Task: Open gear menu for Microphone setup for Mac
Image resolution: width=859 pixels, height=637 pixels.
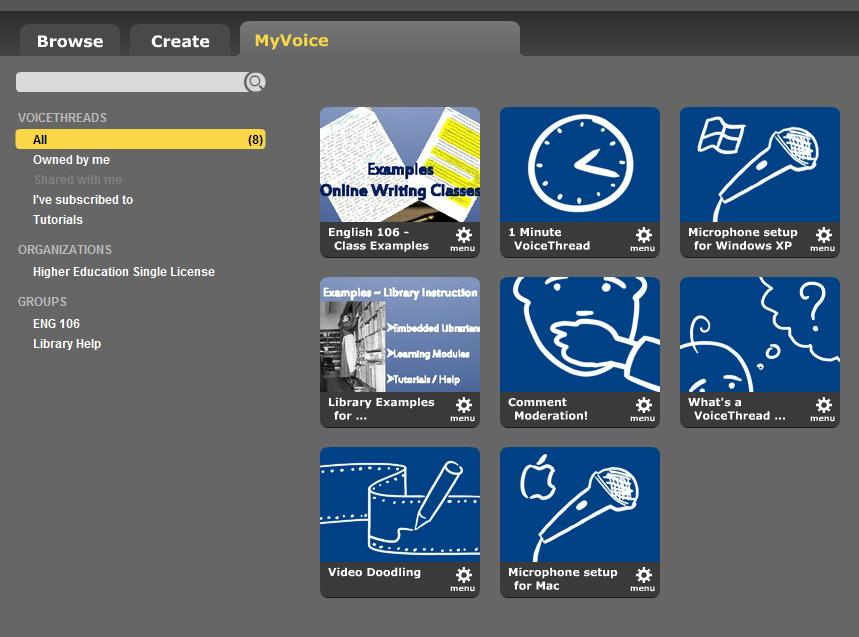Action: point(643,579)
